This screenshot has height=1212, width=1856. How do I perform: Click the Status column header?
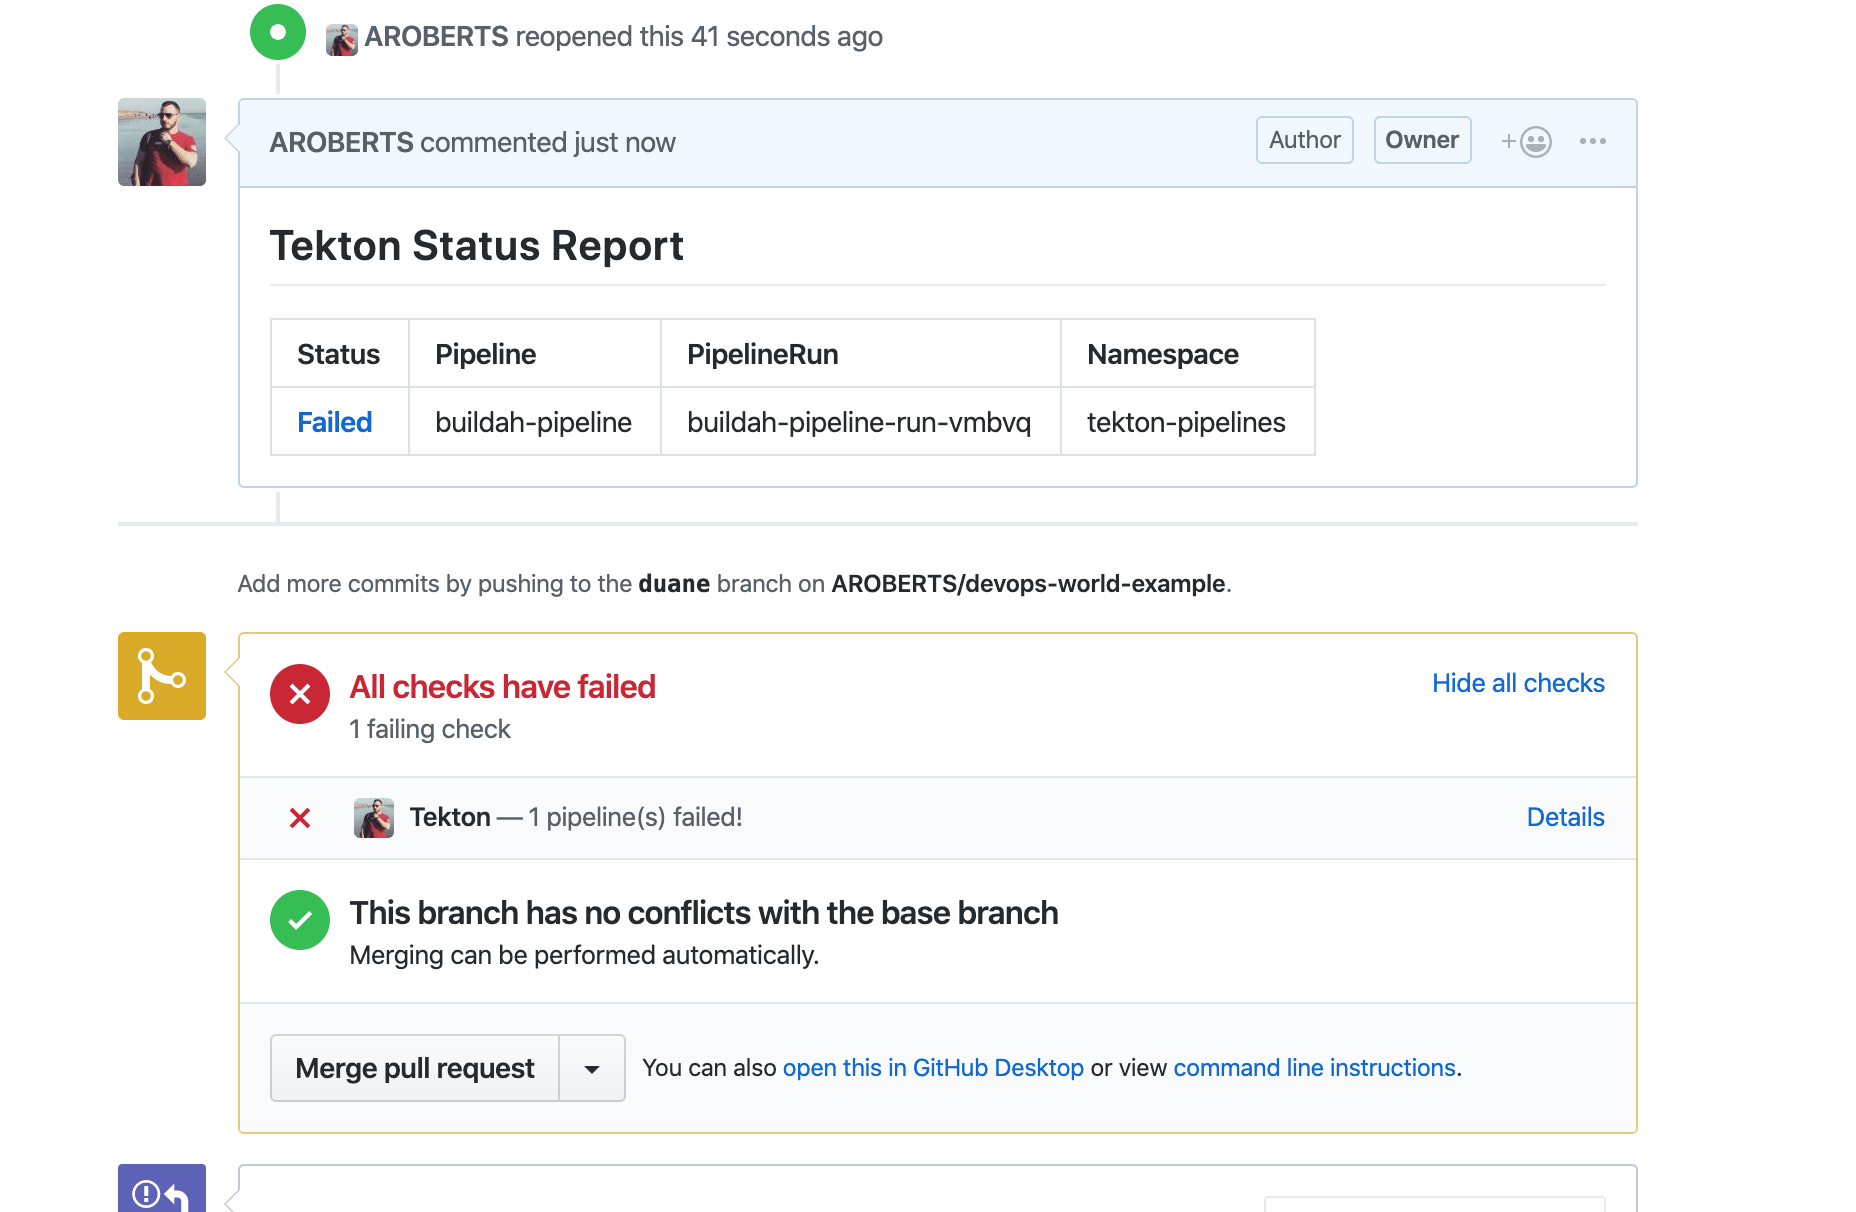click(x=339, y=354)
